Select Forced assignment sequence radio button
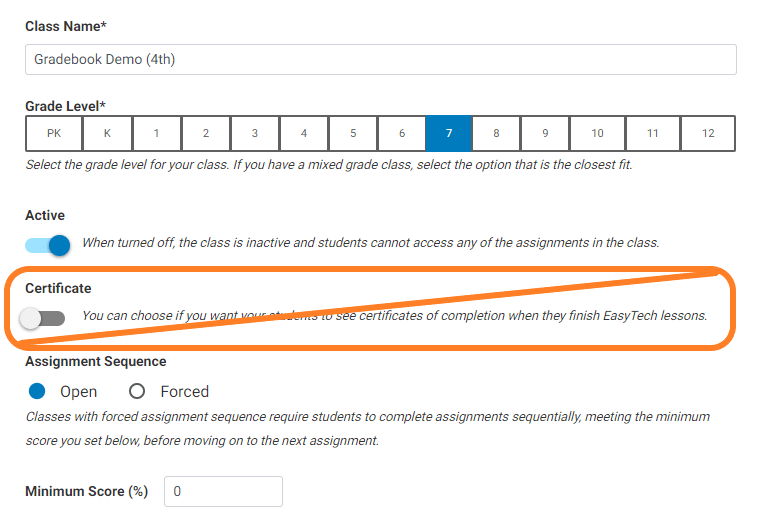 (138, 391)
